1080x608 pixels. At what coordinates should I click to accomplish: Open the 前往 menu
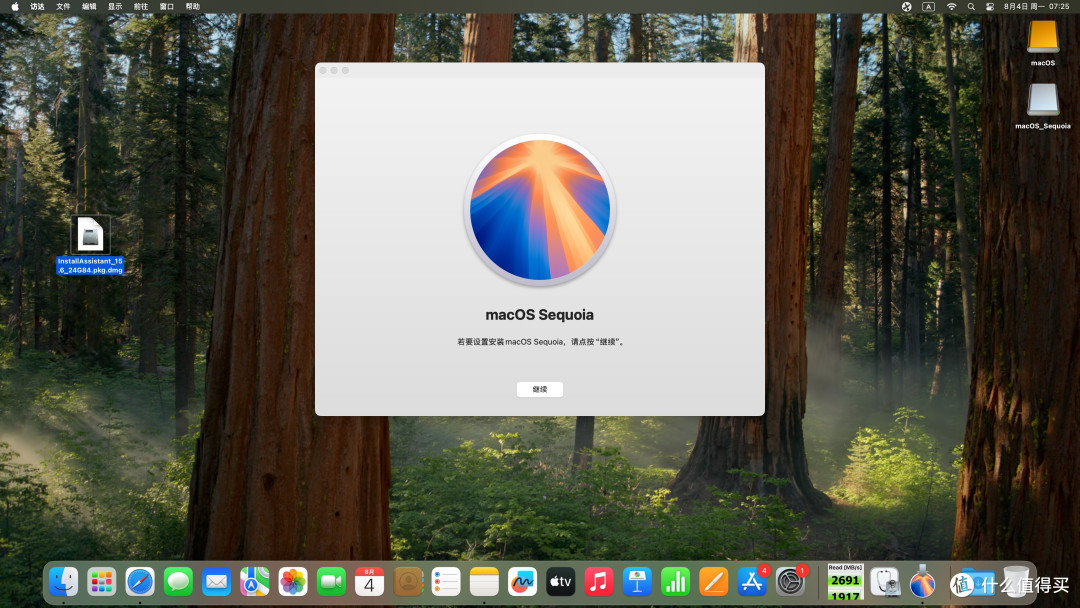tap(141, 6)
